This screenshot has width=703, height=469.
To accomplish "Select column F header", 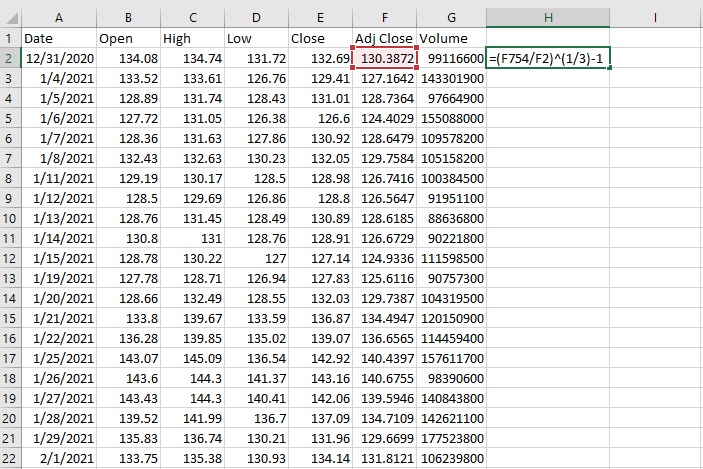I will coord(384,16).
